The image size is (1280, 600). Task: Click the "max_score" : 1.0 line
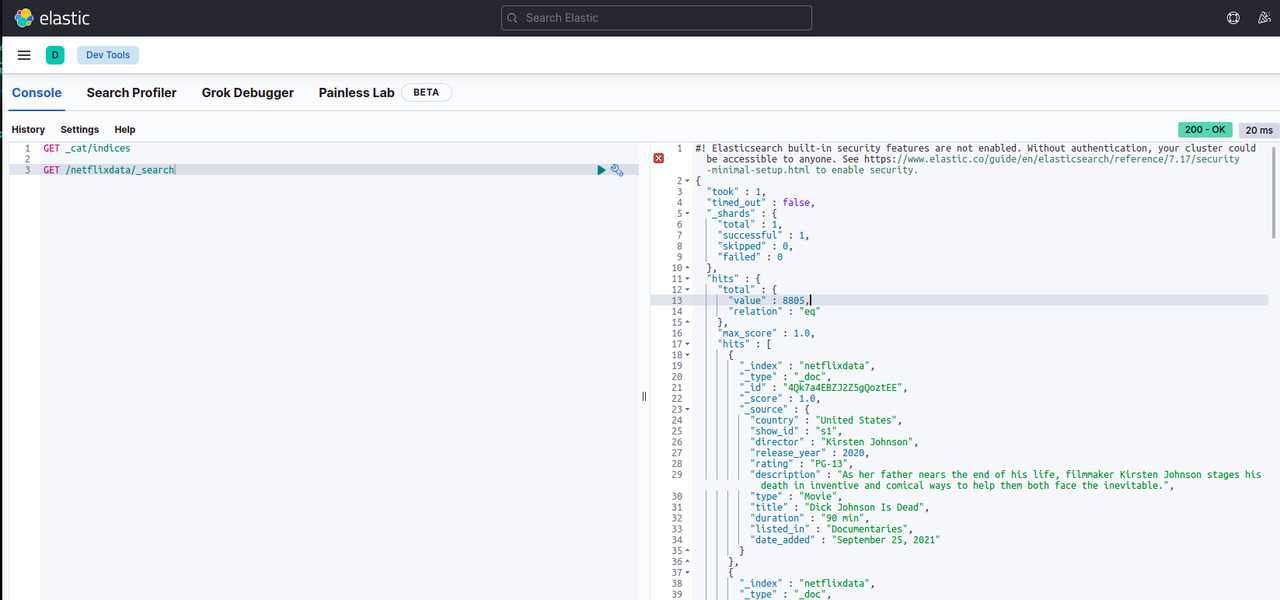766,333
